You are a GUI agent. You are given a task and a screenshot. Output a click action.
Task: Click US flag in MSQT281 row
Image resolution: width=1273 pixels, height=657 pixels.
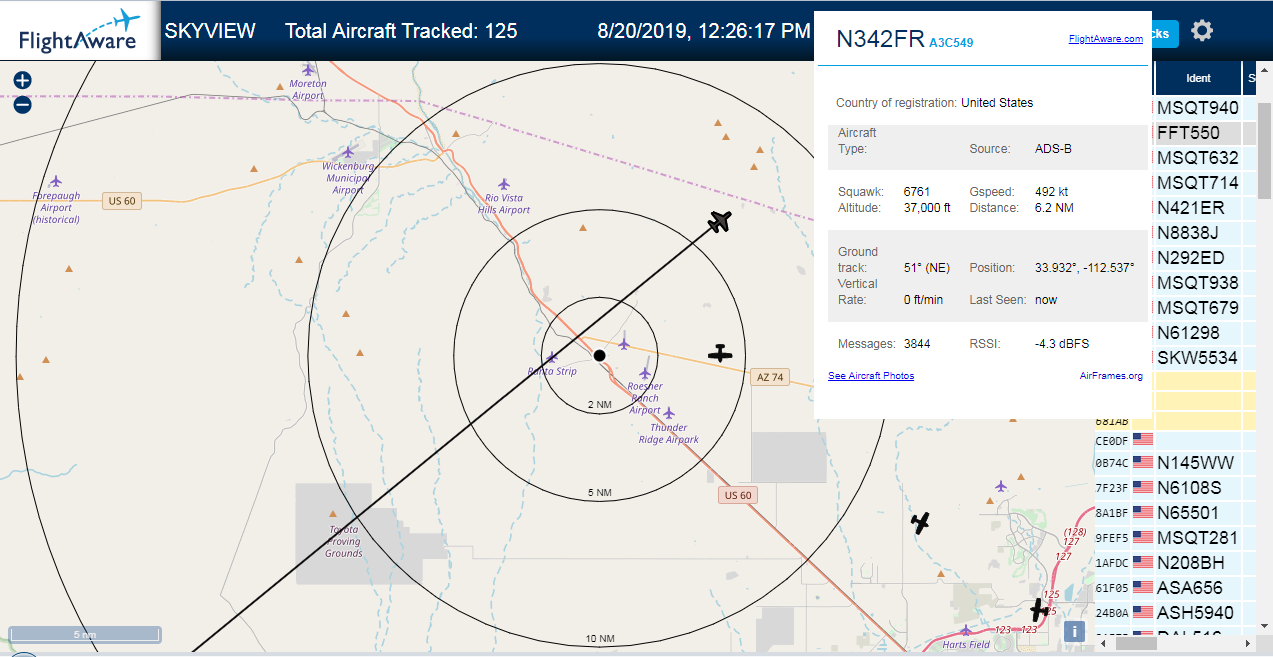click(1143, 538)
